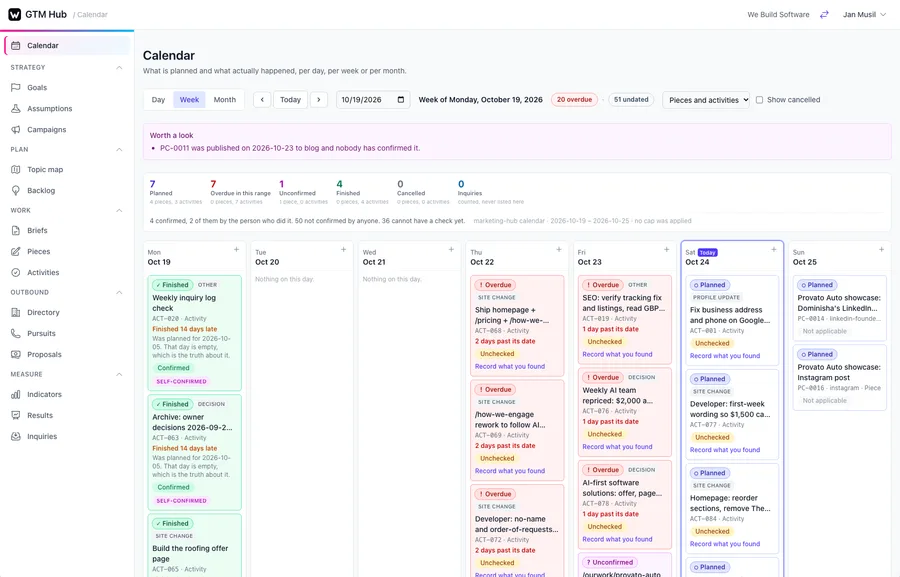This screenshot has height=577, width=900.
Task: Collapse the PLAN section chevron
Action: tap(119, 149)
